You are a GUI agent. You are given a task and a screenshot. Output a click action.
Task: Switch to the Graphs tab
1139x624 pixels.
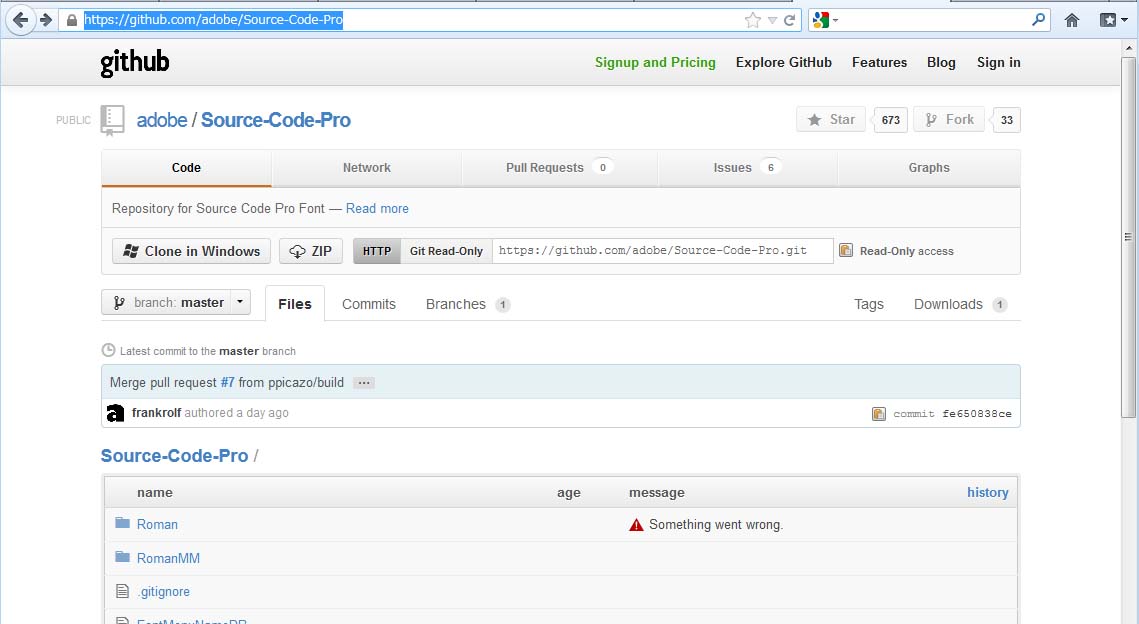point(929,168)
